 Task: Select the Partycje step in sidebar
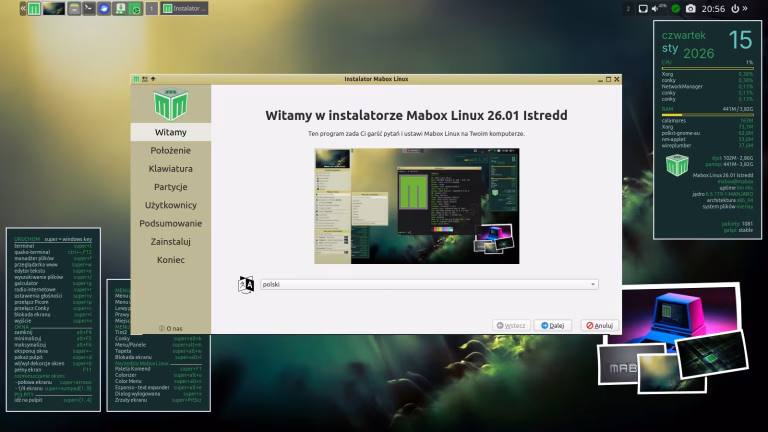[171, 186]
